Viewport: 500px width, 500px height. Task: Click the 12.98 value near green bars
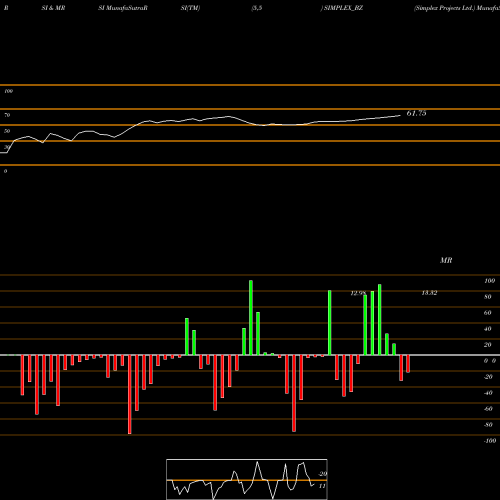(x=358, y=293)
